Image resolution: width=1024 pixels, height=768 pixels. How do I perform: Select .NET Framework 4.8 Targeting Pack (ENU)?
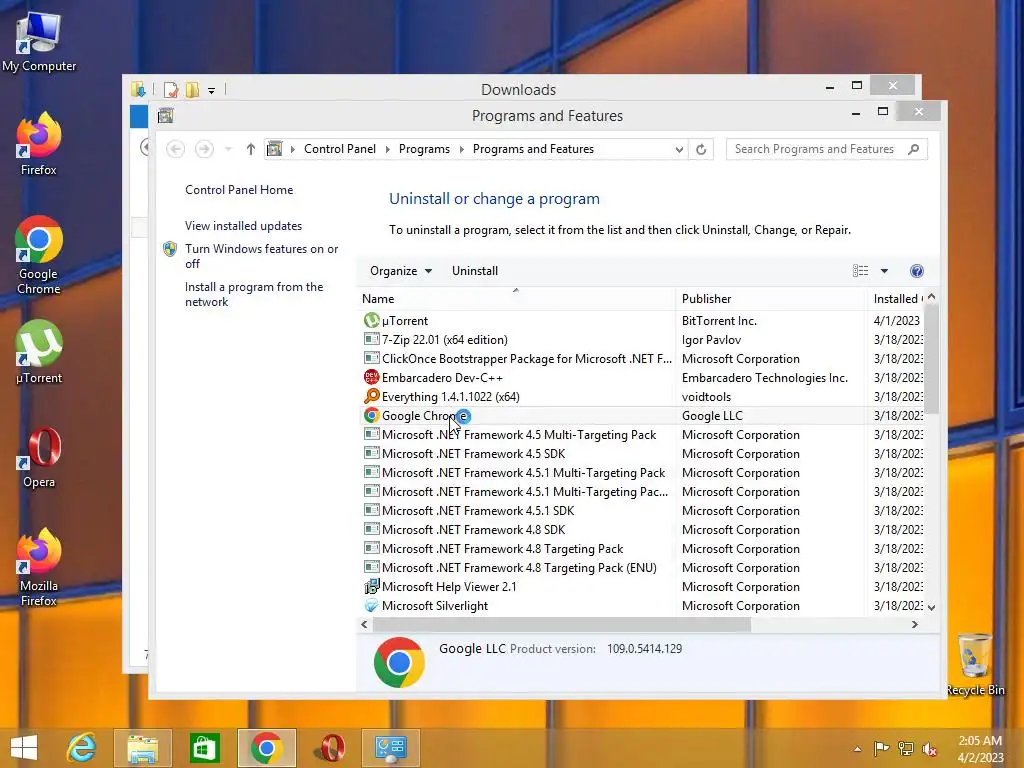643,568
